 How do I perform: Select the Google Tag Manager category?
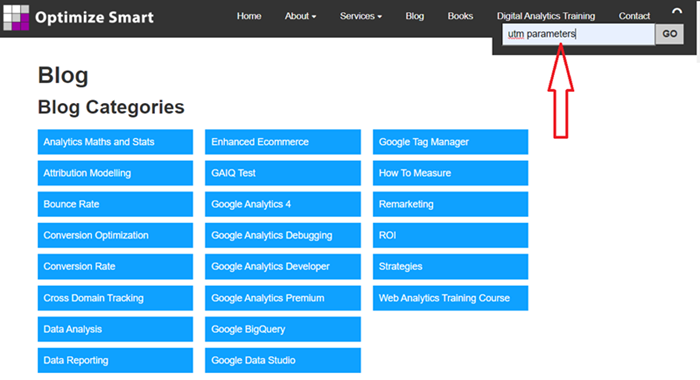click(x=450, y=142)
